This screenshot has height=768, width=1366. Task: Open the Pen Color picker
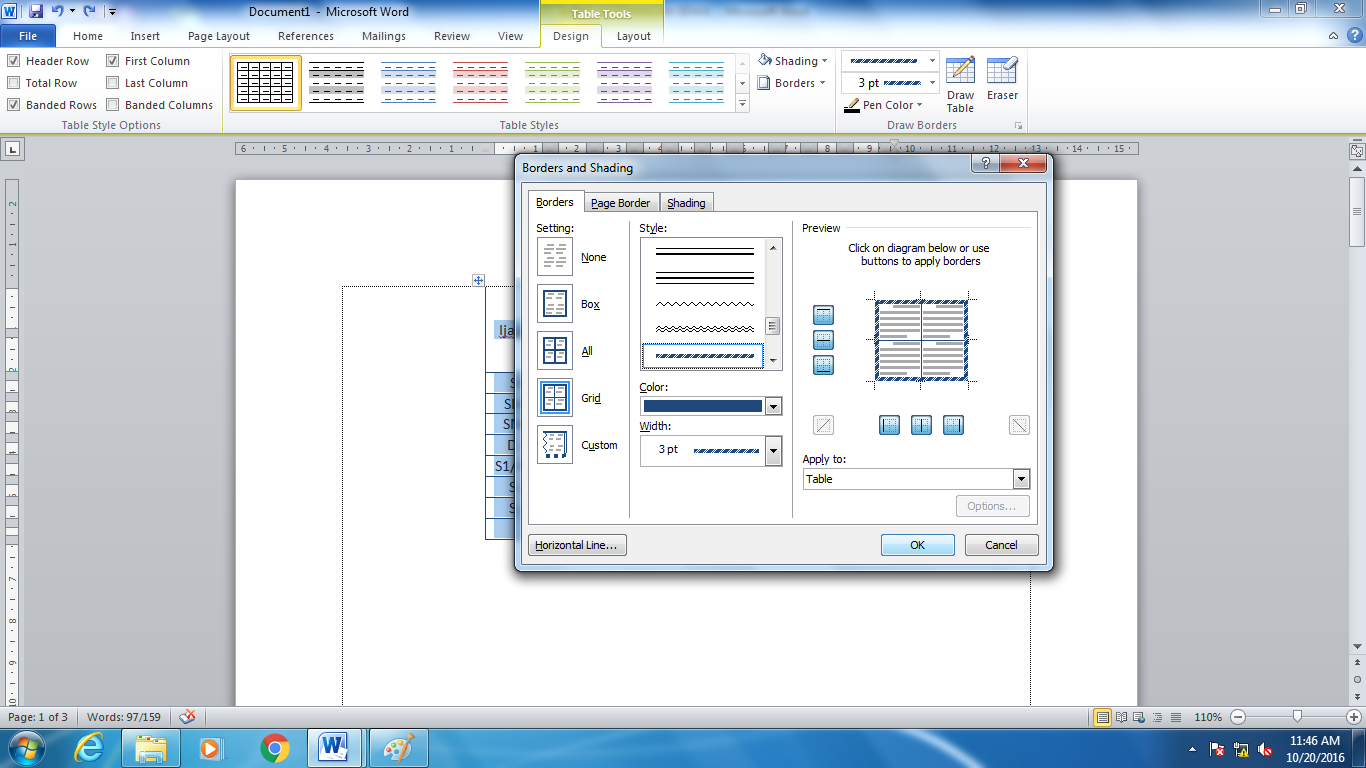(888, 104)
